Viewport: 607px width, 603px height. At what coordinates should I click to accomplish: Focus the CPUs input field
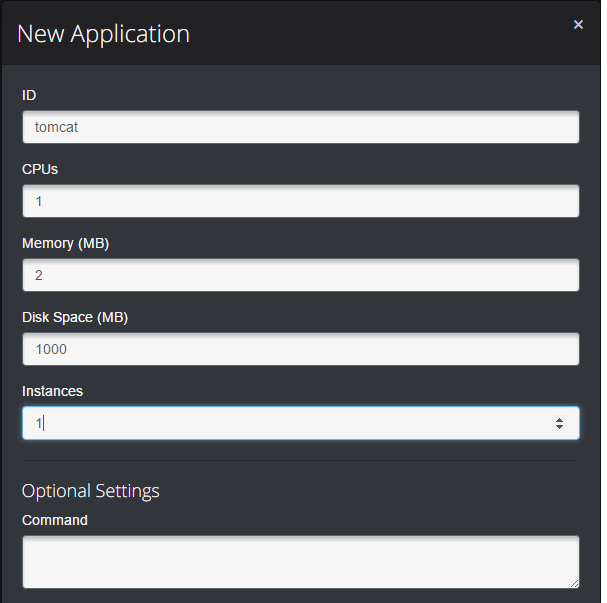coord(300,201)
